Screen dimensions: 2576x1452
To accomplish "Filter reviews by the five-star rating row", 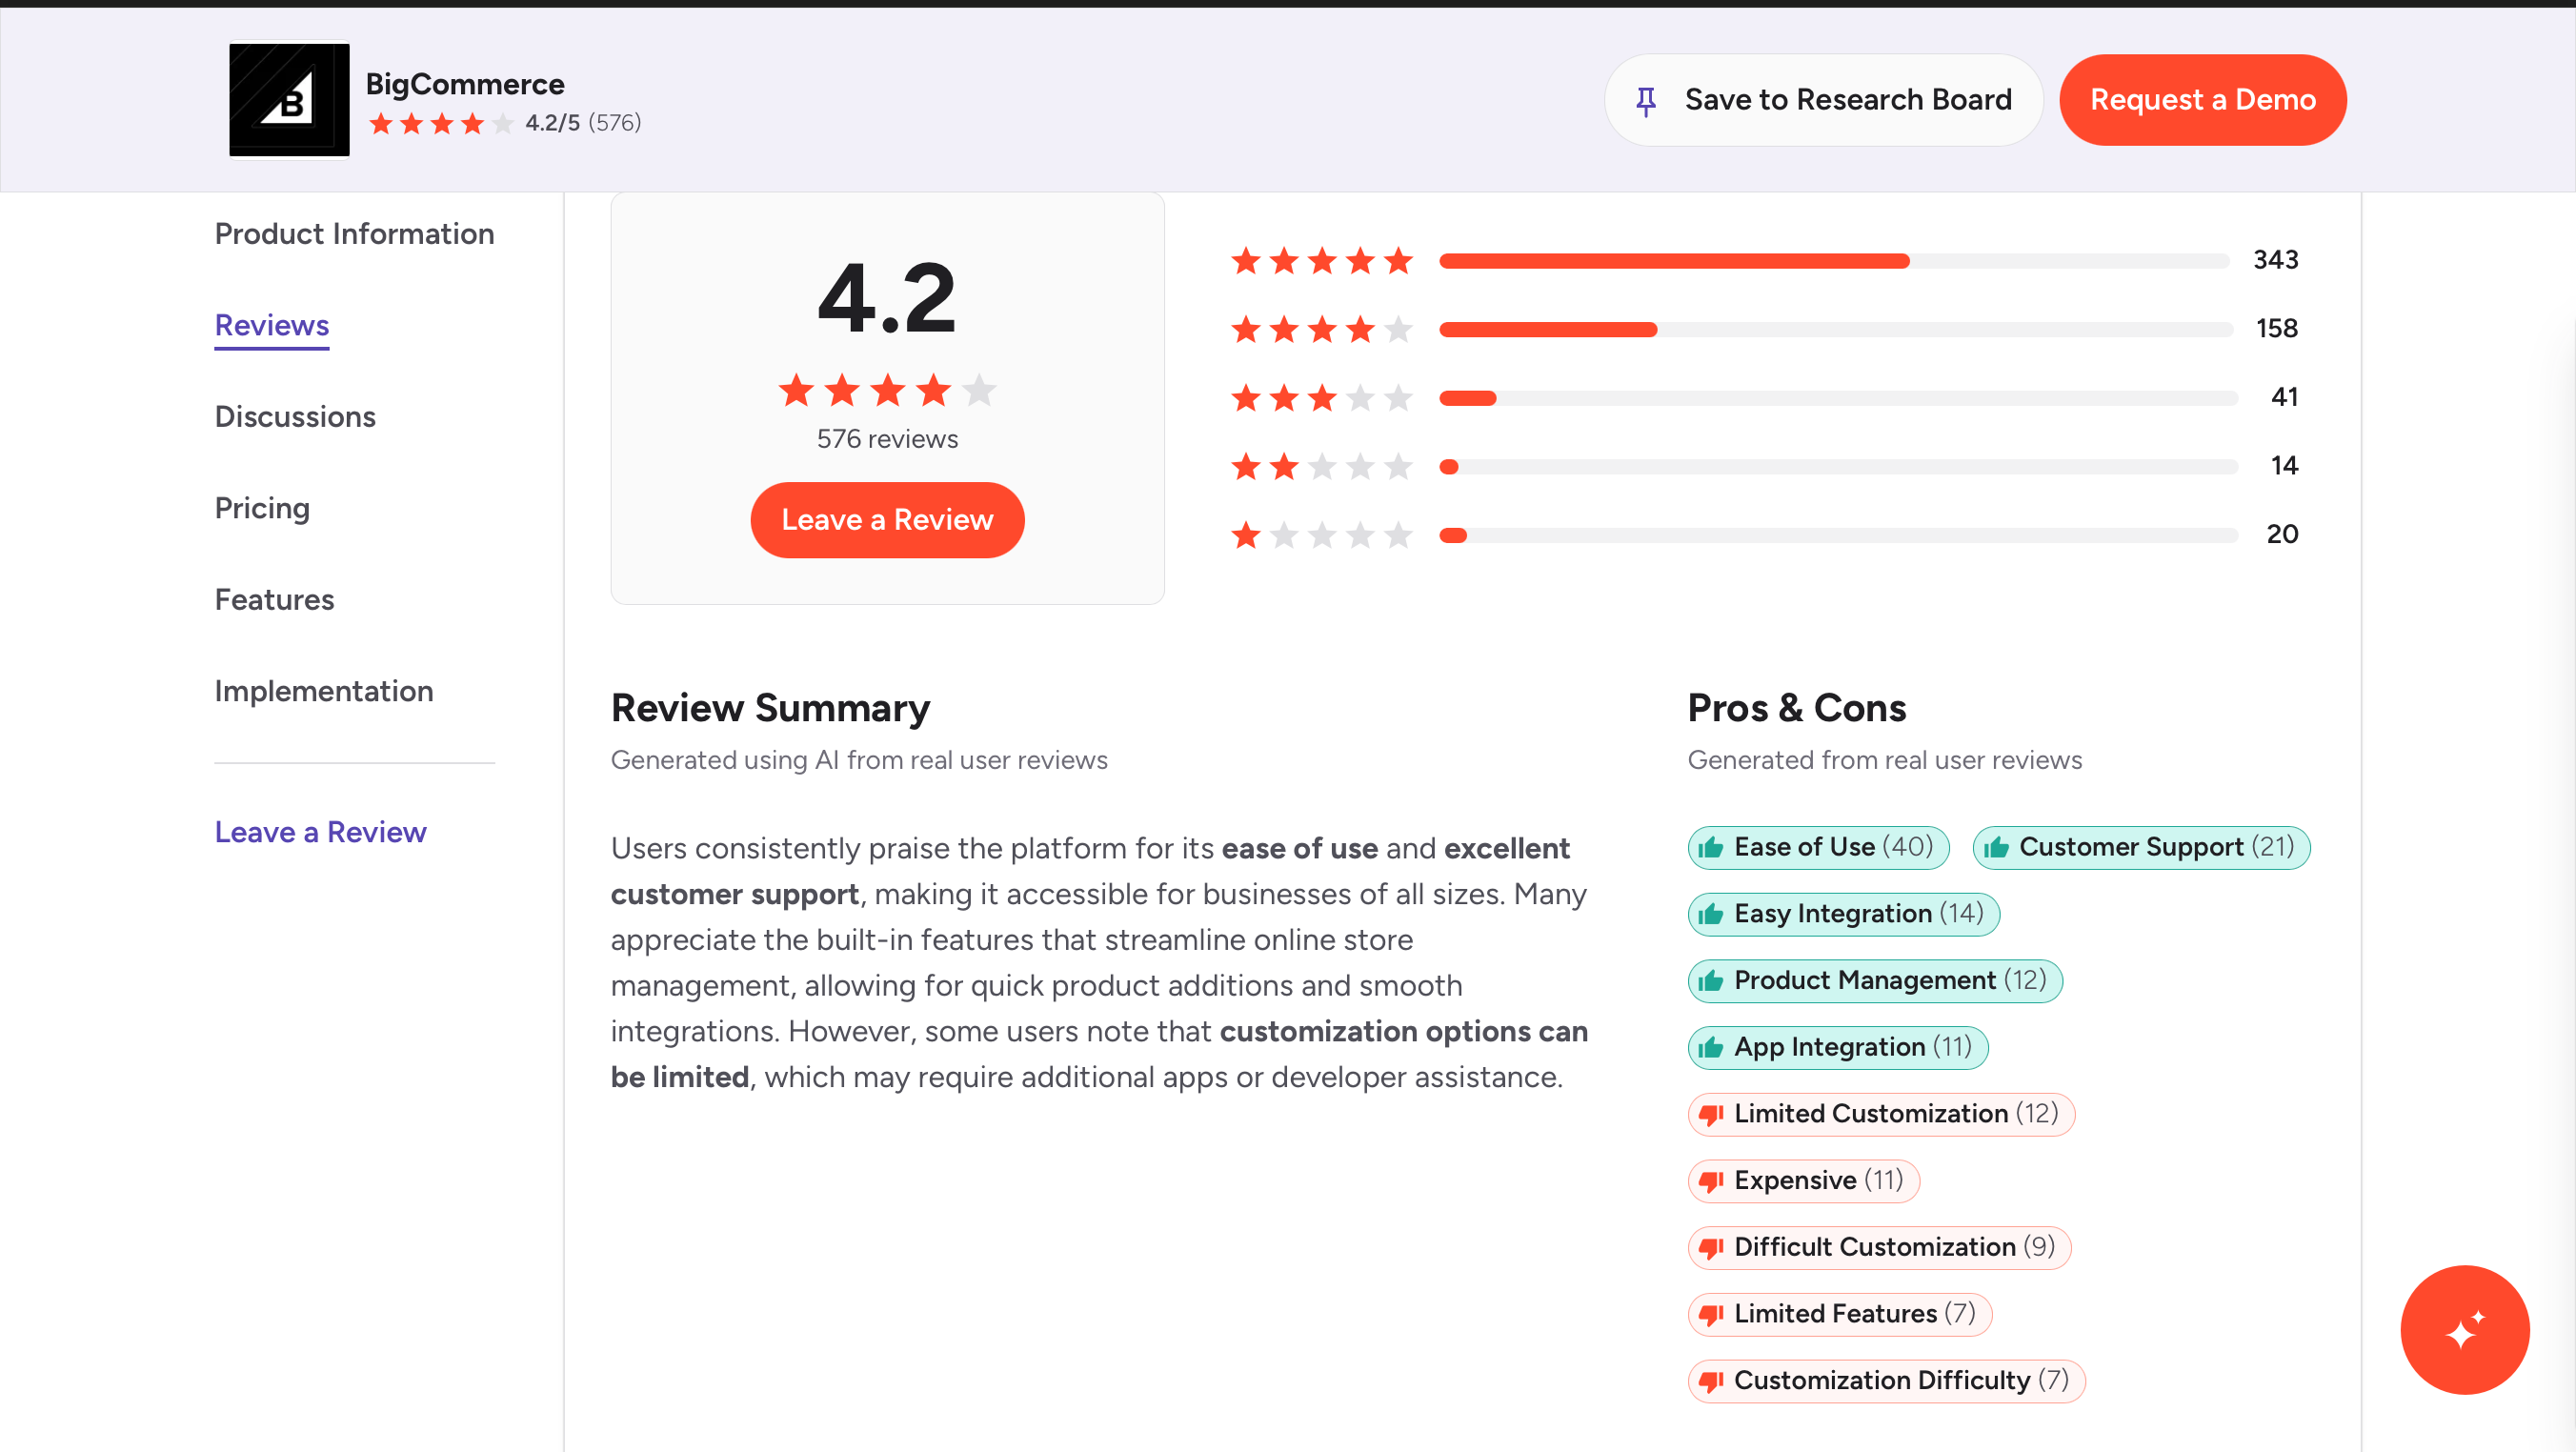I will click(1763, 261).
